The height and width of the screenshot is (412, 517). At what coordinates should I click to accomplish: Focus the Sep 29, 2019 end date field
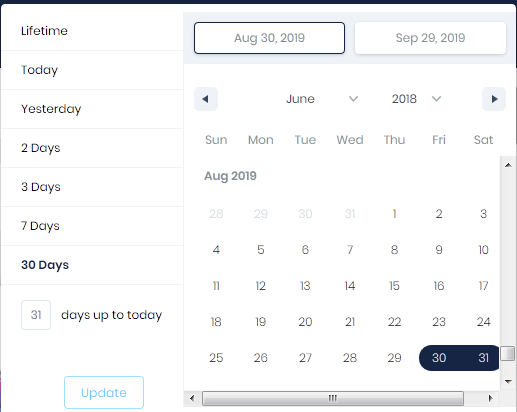(430, 38)
